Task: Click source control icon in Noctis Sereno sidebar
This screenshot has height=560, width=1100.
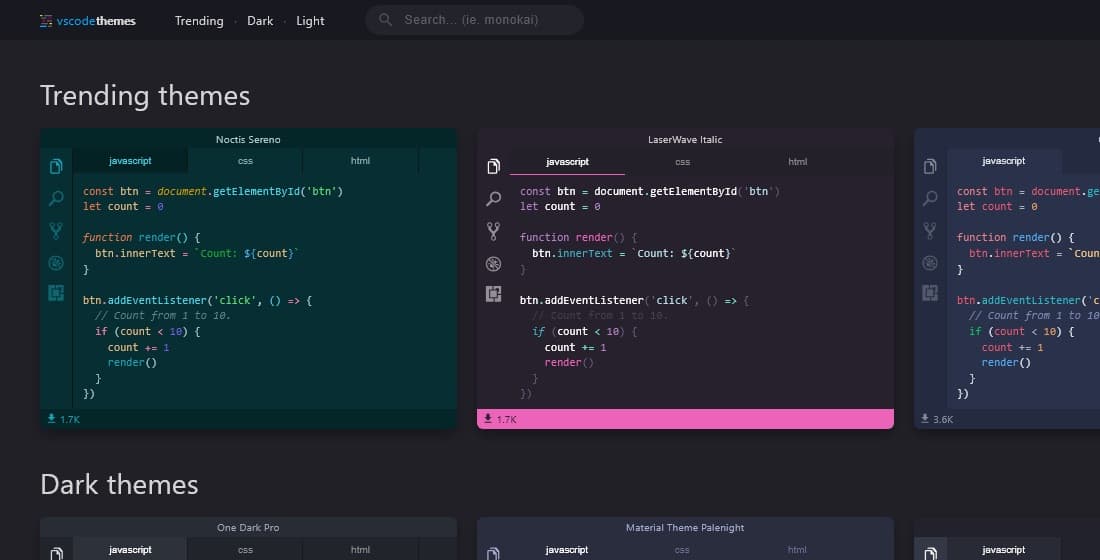Action: tap(57, 231)
